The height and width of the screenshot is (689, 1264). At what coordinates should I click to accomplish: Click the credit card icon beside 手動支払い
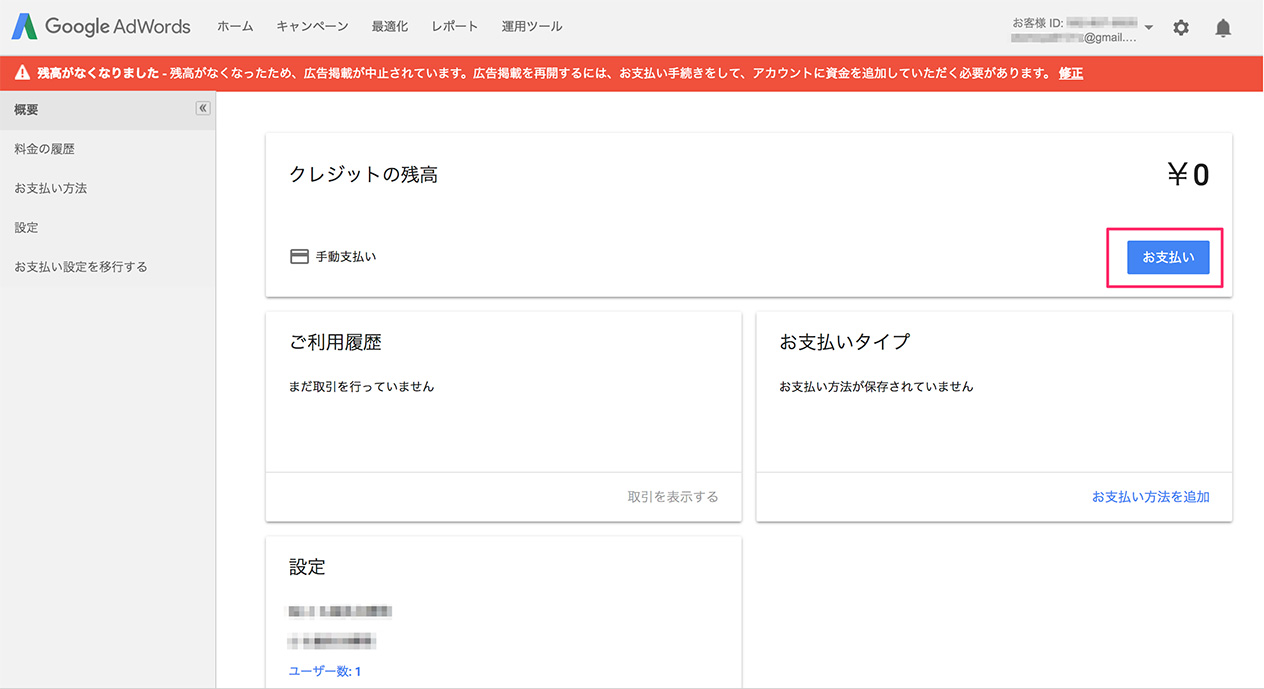pyautogui.click(x=299, y=256)
